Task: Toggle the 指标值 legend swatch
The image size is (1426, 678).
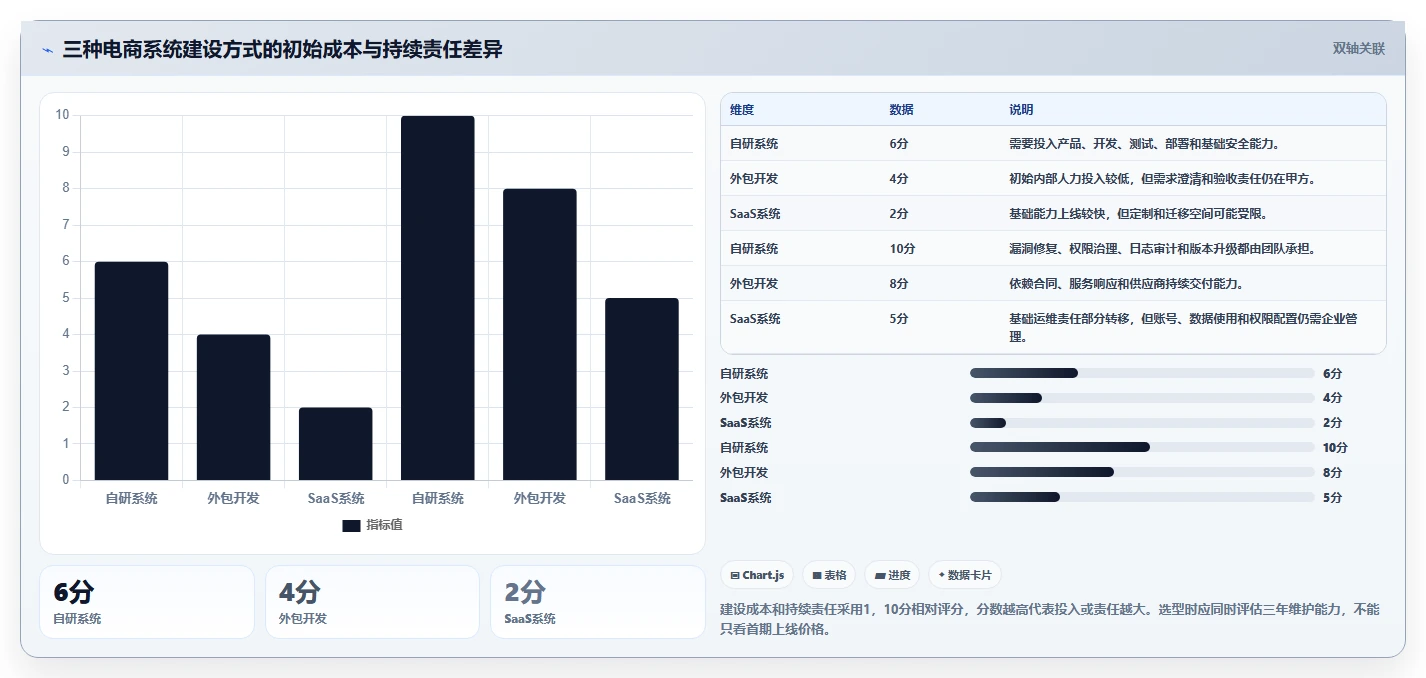Action: coord(351,525)
